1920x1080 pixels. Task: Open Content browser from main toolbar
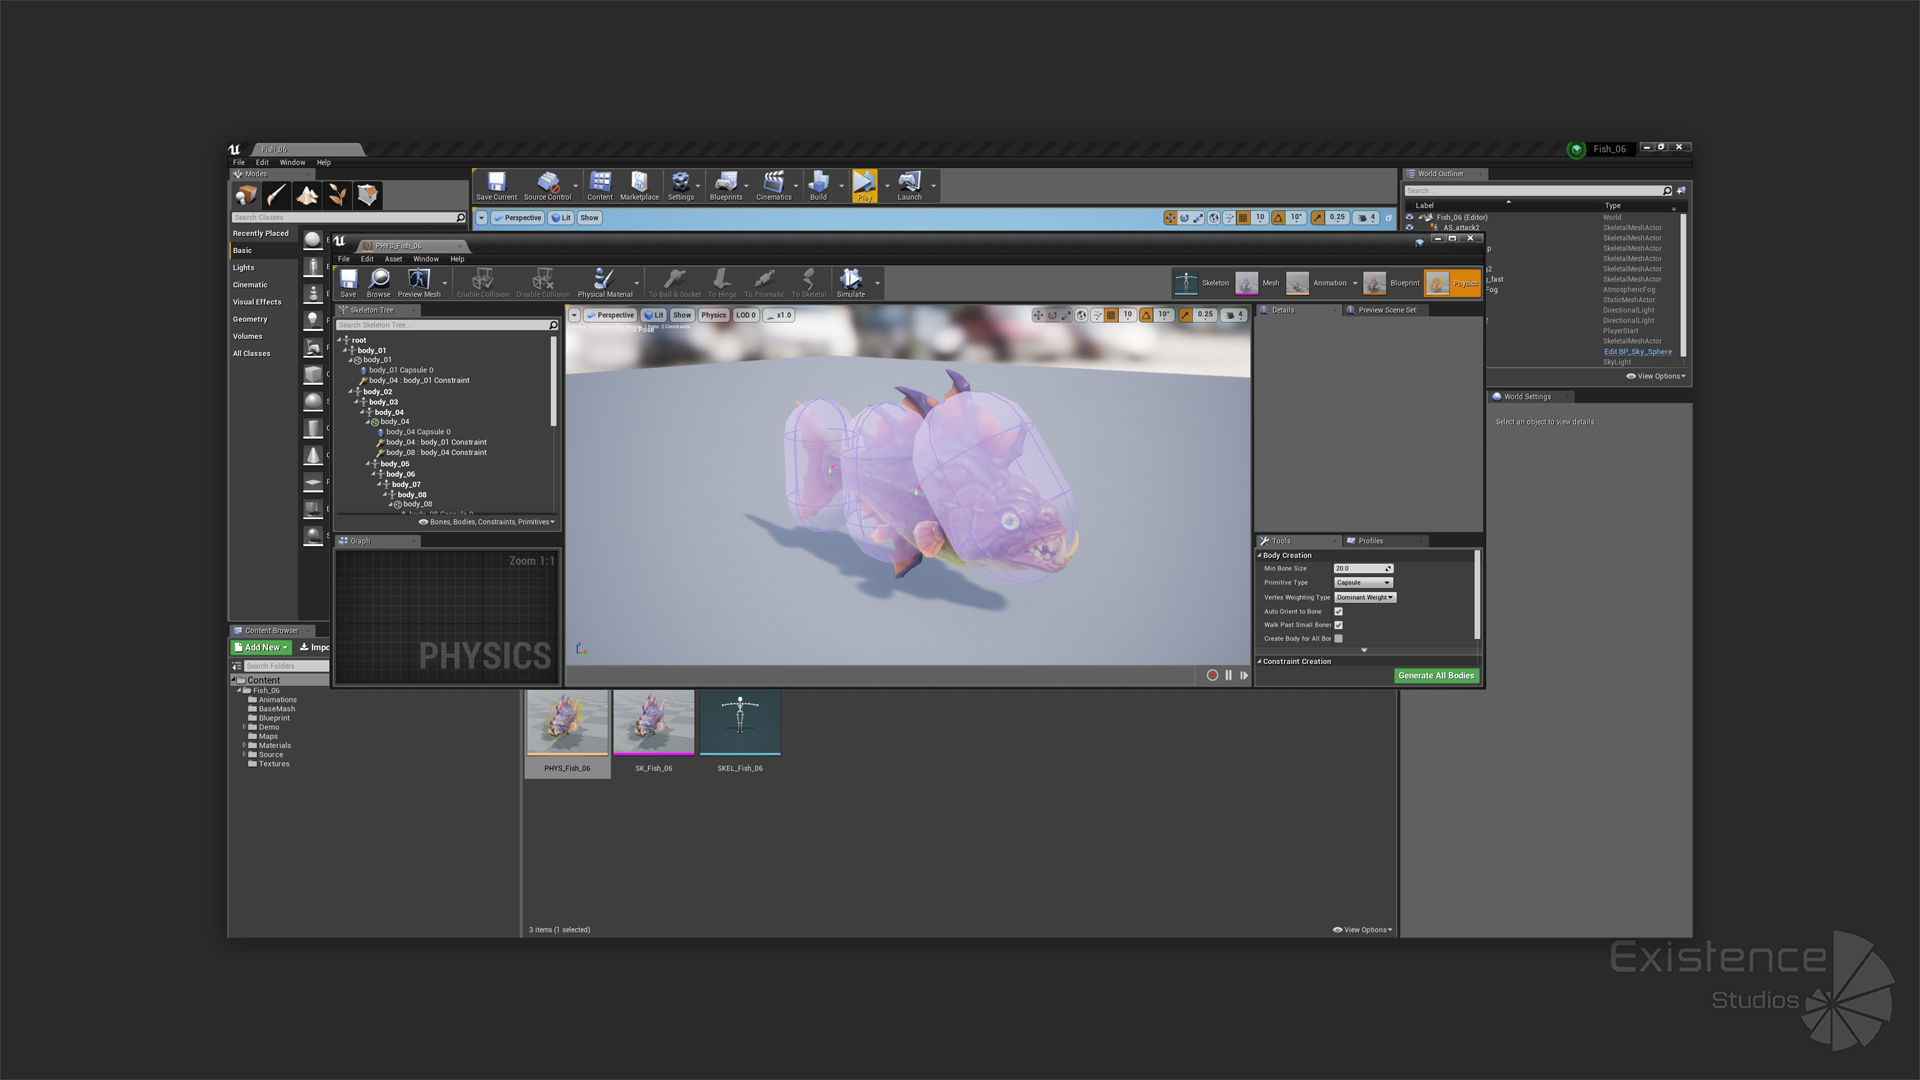(600, 186)
